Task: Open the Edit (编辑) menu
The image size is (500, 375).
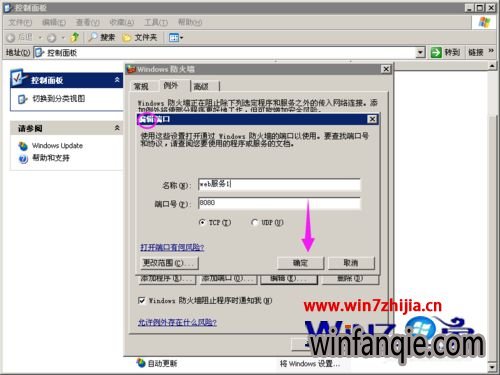Action: [x=54, y=22]
